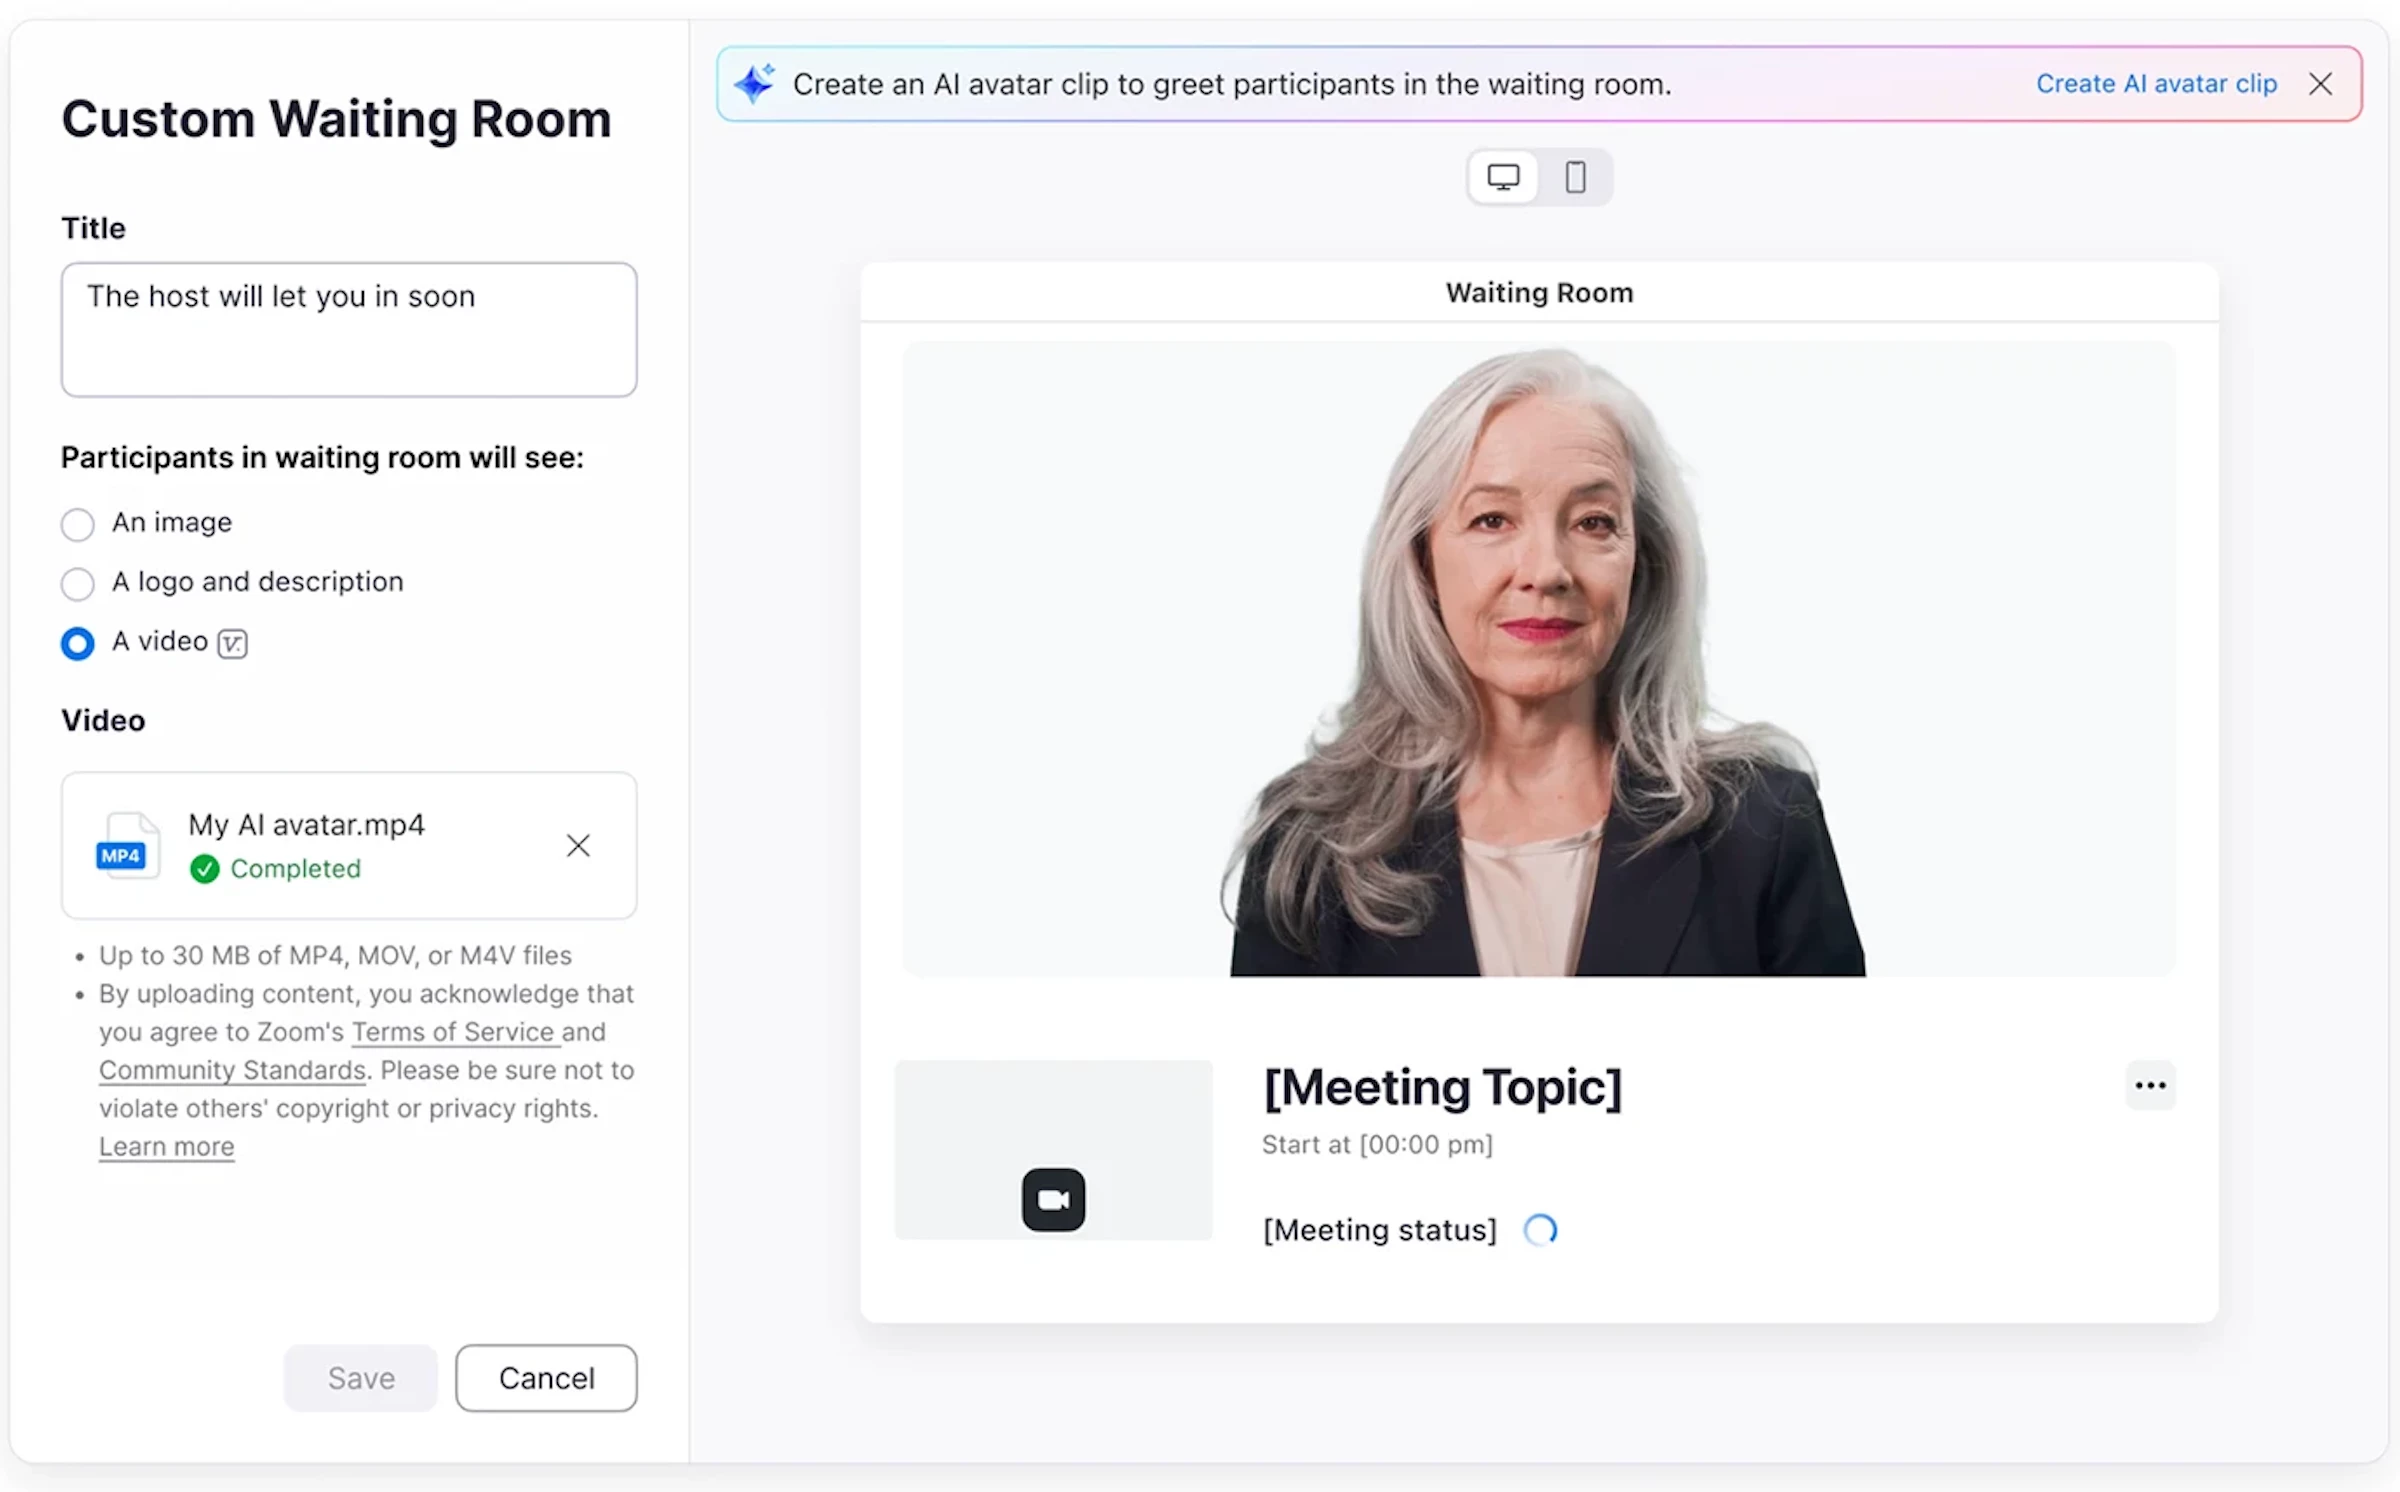This screenshot has height=1492, width=2400.
Task: Click the AI sparkle icon in banner
Action: click(x=754, y=83)
